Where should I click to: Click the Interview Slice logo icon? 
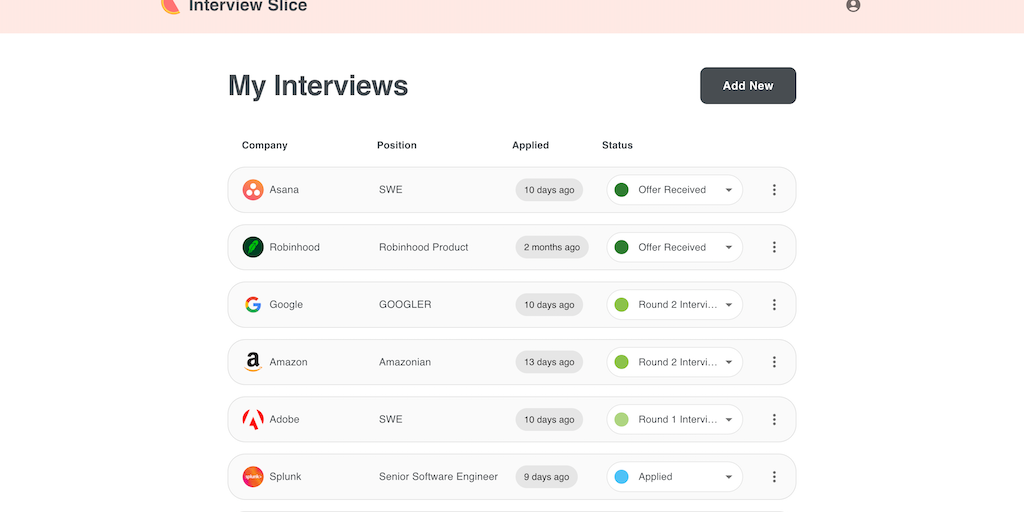point(170,6)
